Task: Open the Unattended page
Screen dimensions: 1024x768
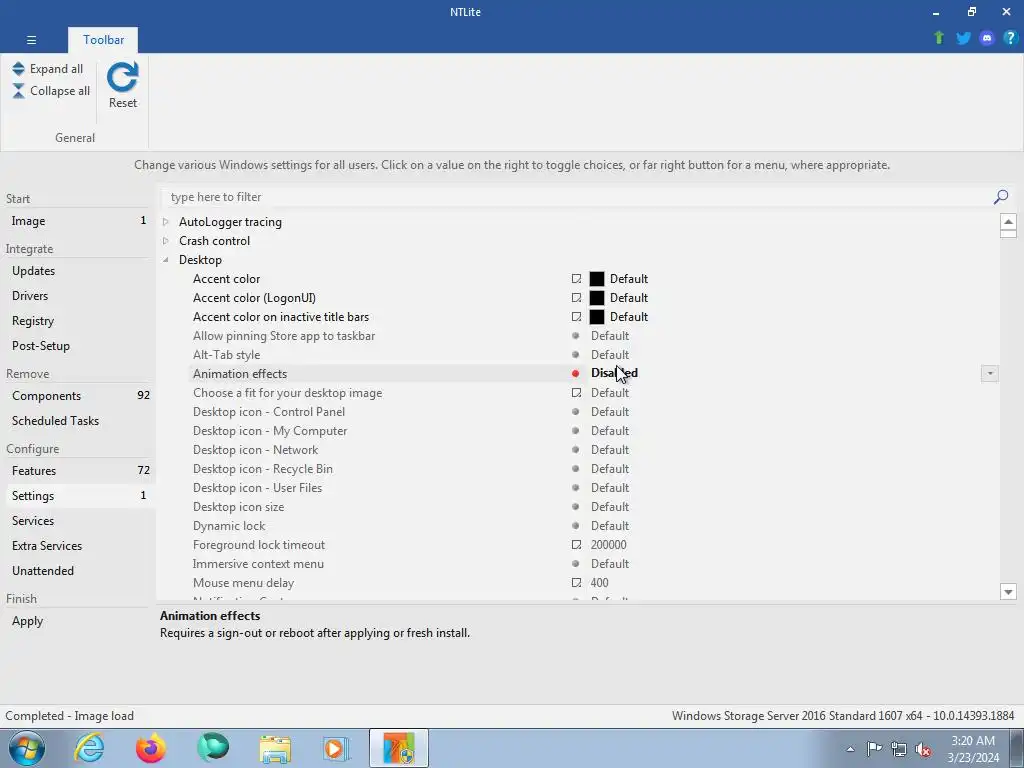Action: coord(78,571)
